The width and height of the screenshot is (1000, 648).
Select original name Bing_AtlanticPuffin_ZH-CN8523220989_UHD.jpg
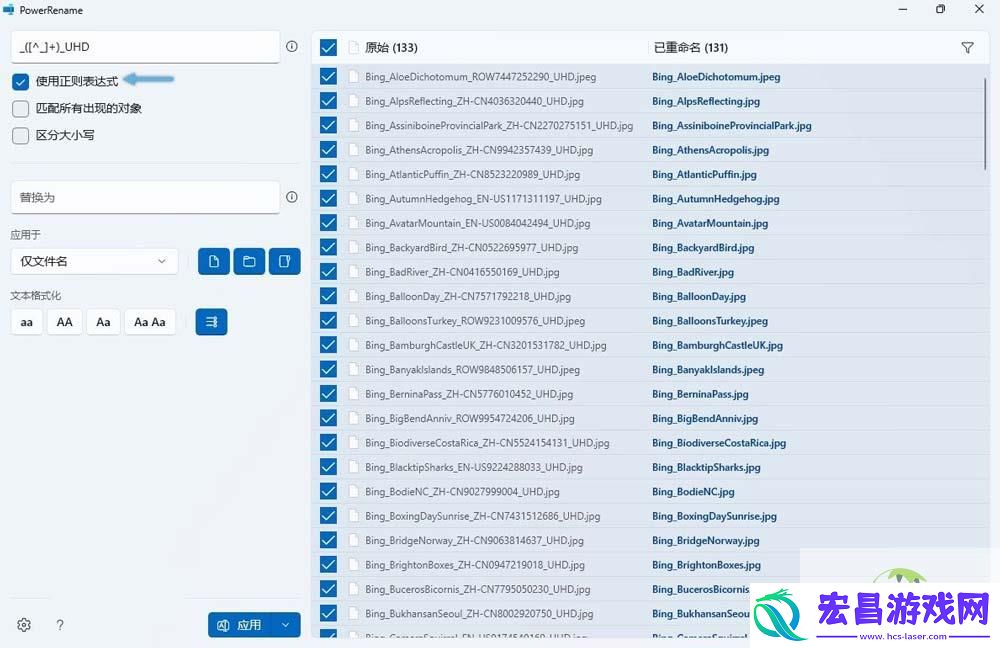(473, 174)
